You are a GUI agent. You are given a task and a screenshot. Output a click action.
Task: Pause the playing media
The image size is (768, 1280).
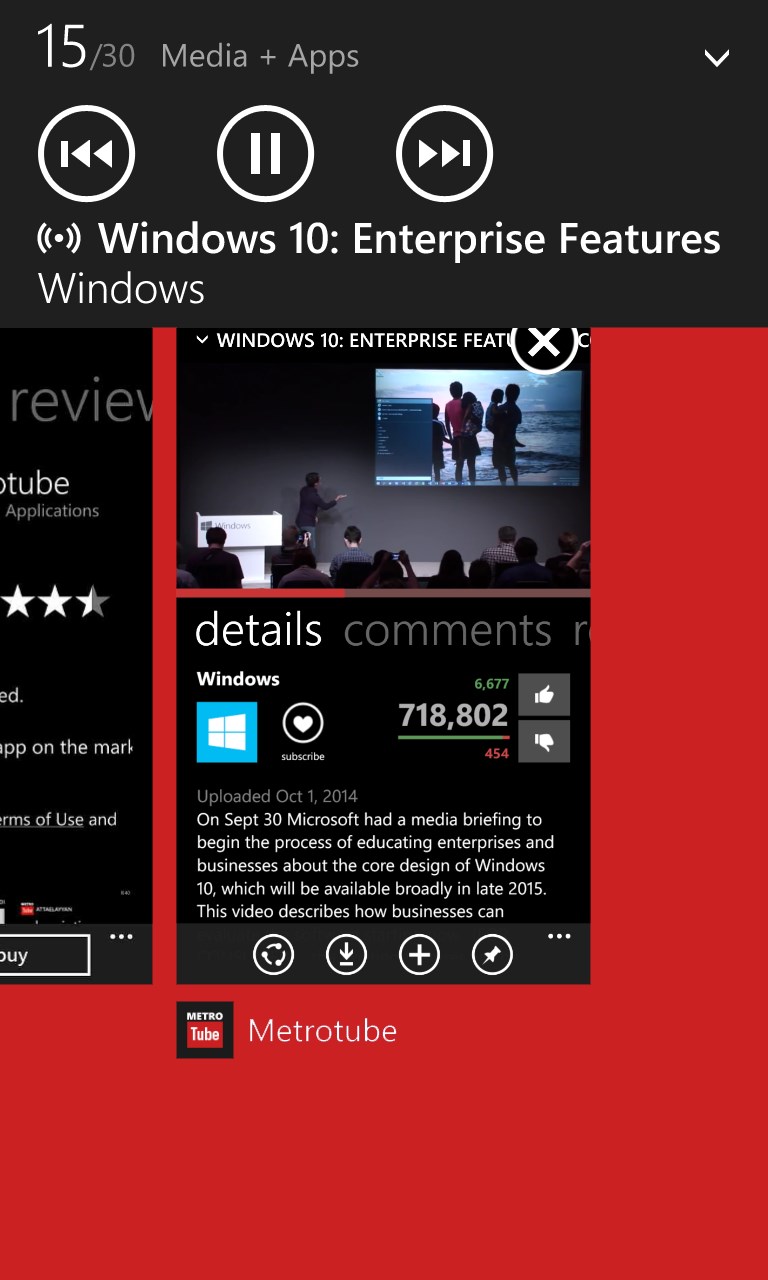coord(265,154)
